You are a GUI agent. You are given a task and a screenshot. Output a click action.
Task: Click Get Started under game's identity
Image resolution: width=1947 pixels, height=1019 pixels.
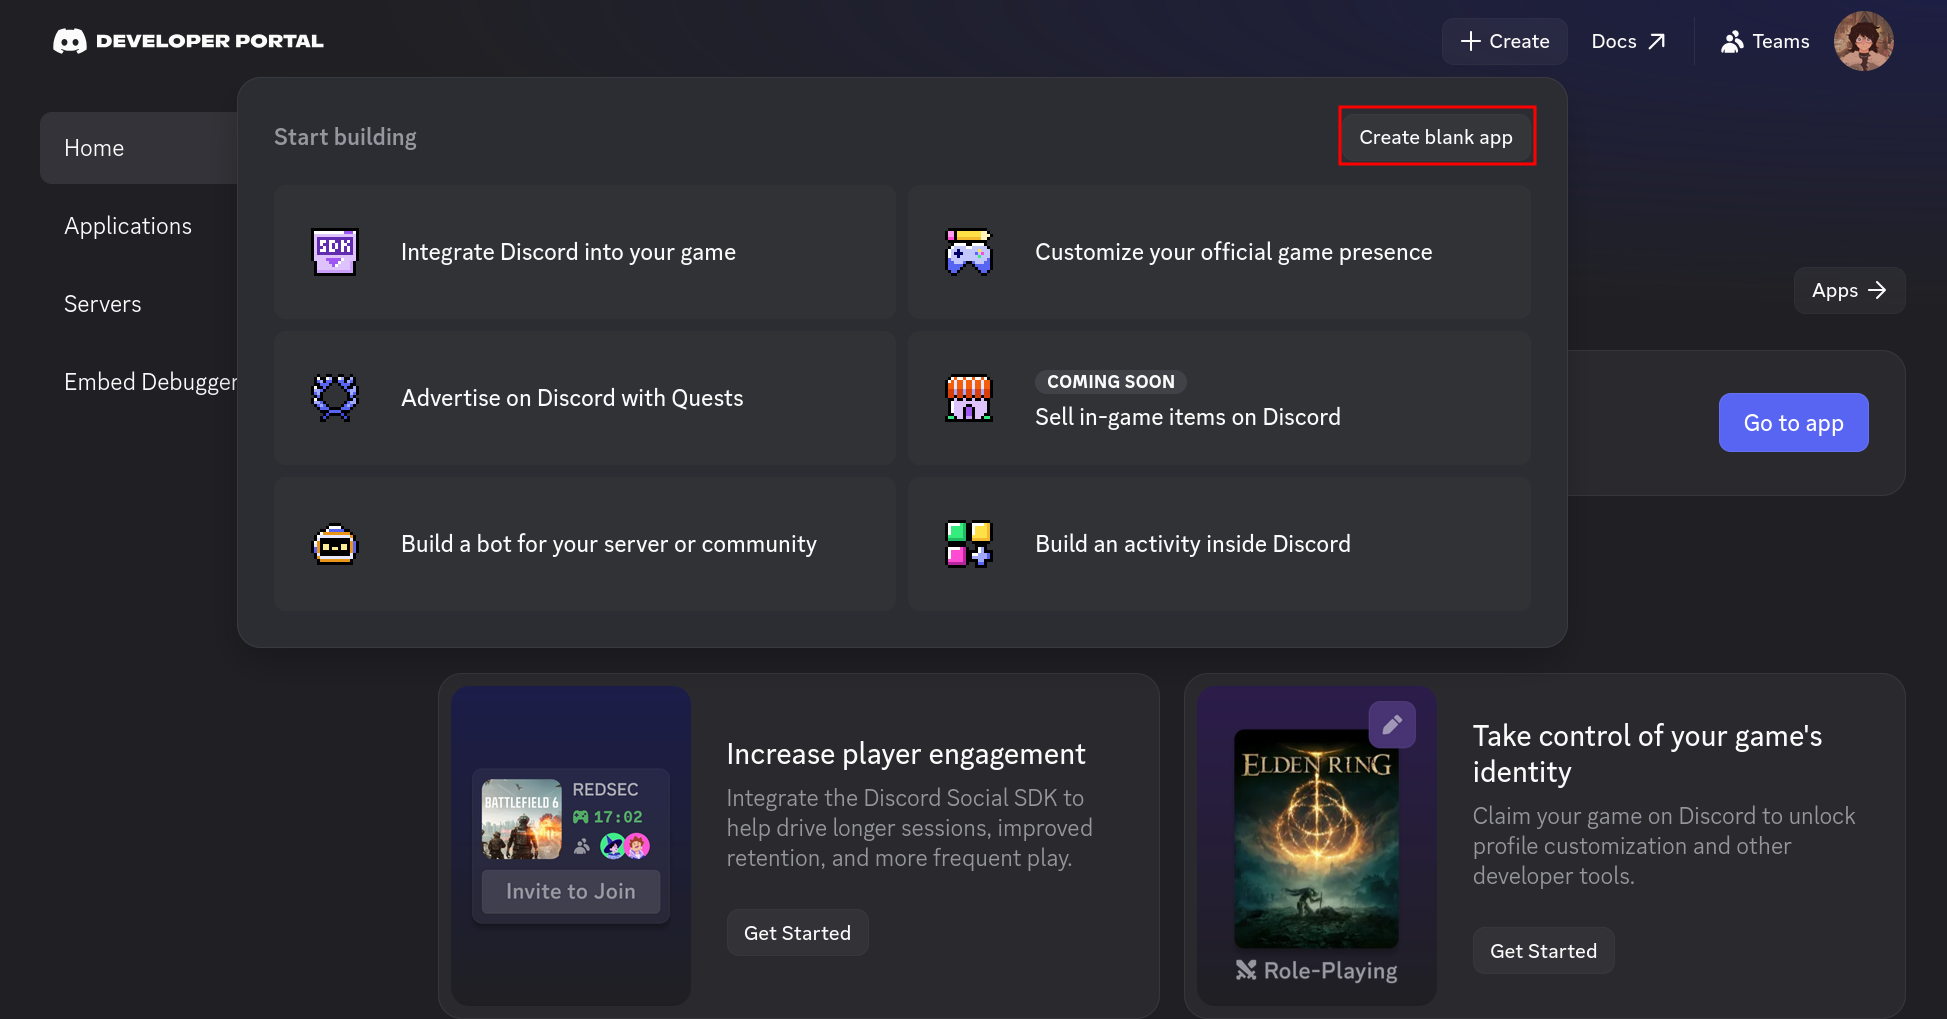pyautogui.click(x=1543, y=951)
